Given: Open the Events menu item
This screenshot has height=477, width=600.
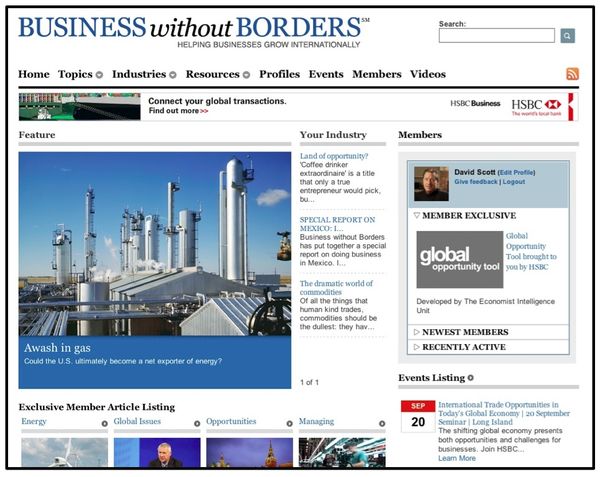Looking at the screenshot, I should pos(326,74).
